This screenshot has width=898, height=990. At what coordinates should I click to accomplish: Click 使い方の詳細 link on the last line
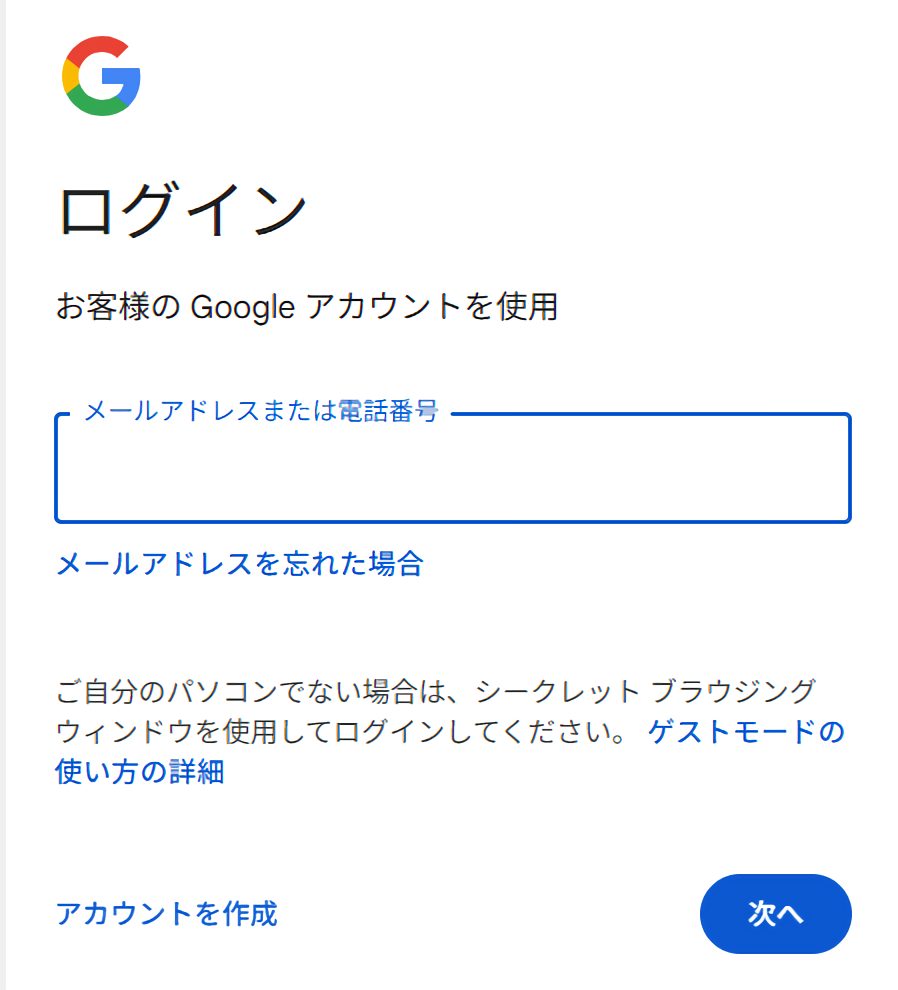(x=140, y=772)
